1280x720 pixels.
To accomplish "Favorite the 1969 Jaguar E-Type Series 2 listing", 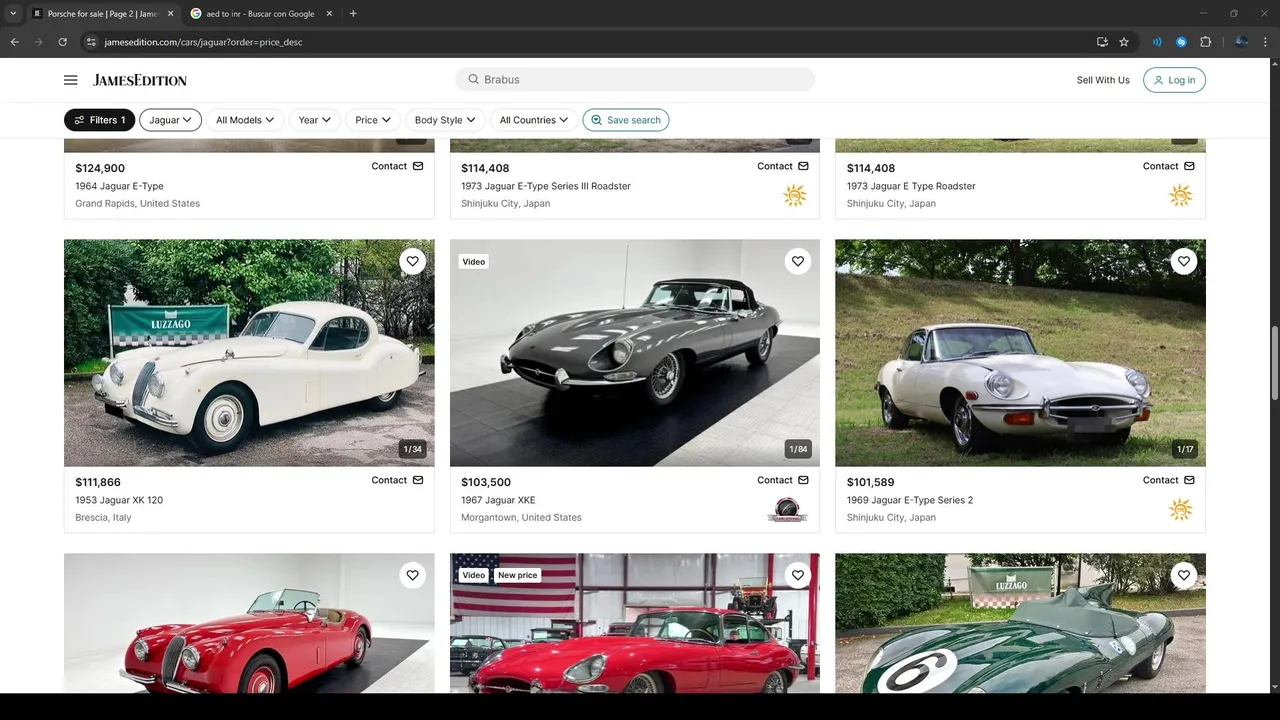I will point(1183,262).
